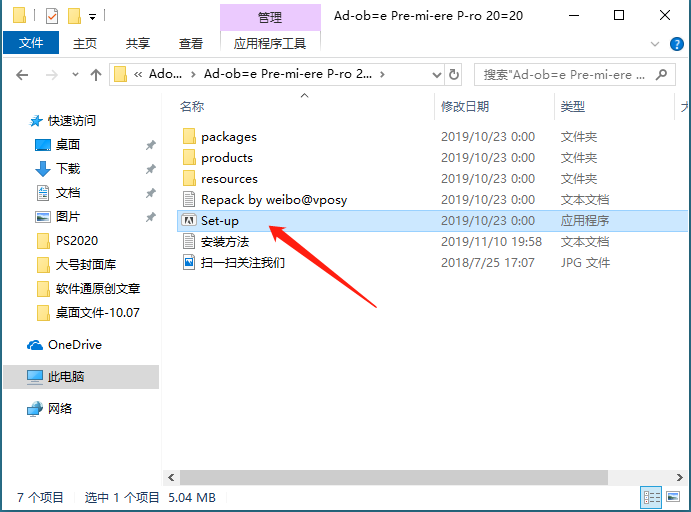Open the Customize Quick Access Toolbar dropdown
The height and width of the screenshot is (512, 691).
(x=93, y=17)
